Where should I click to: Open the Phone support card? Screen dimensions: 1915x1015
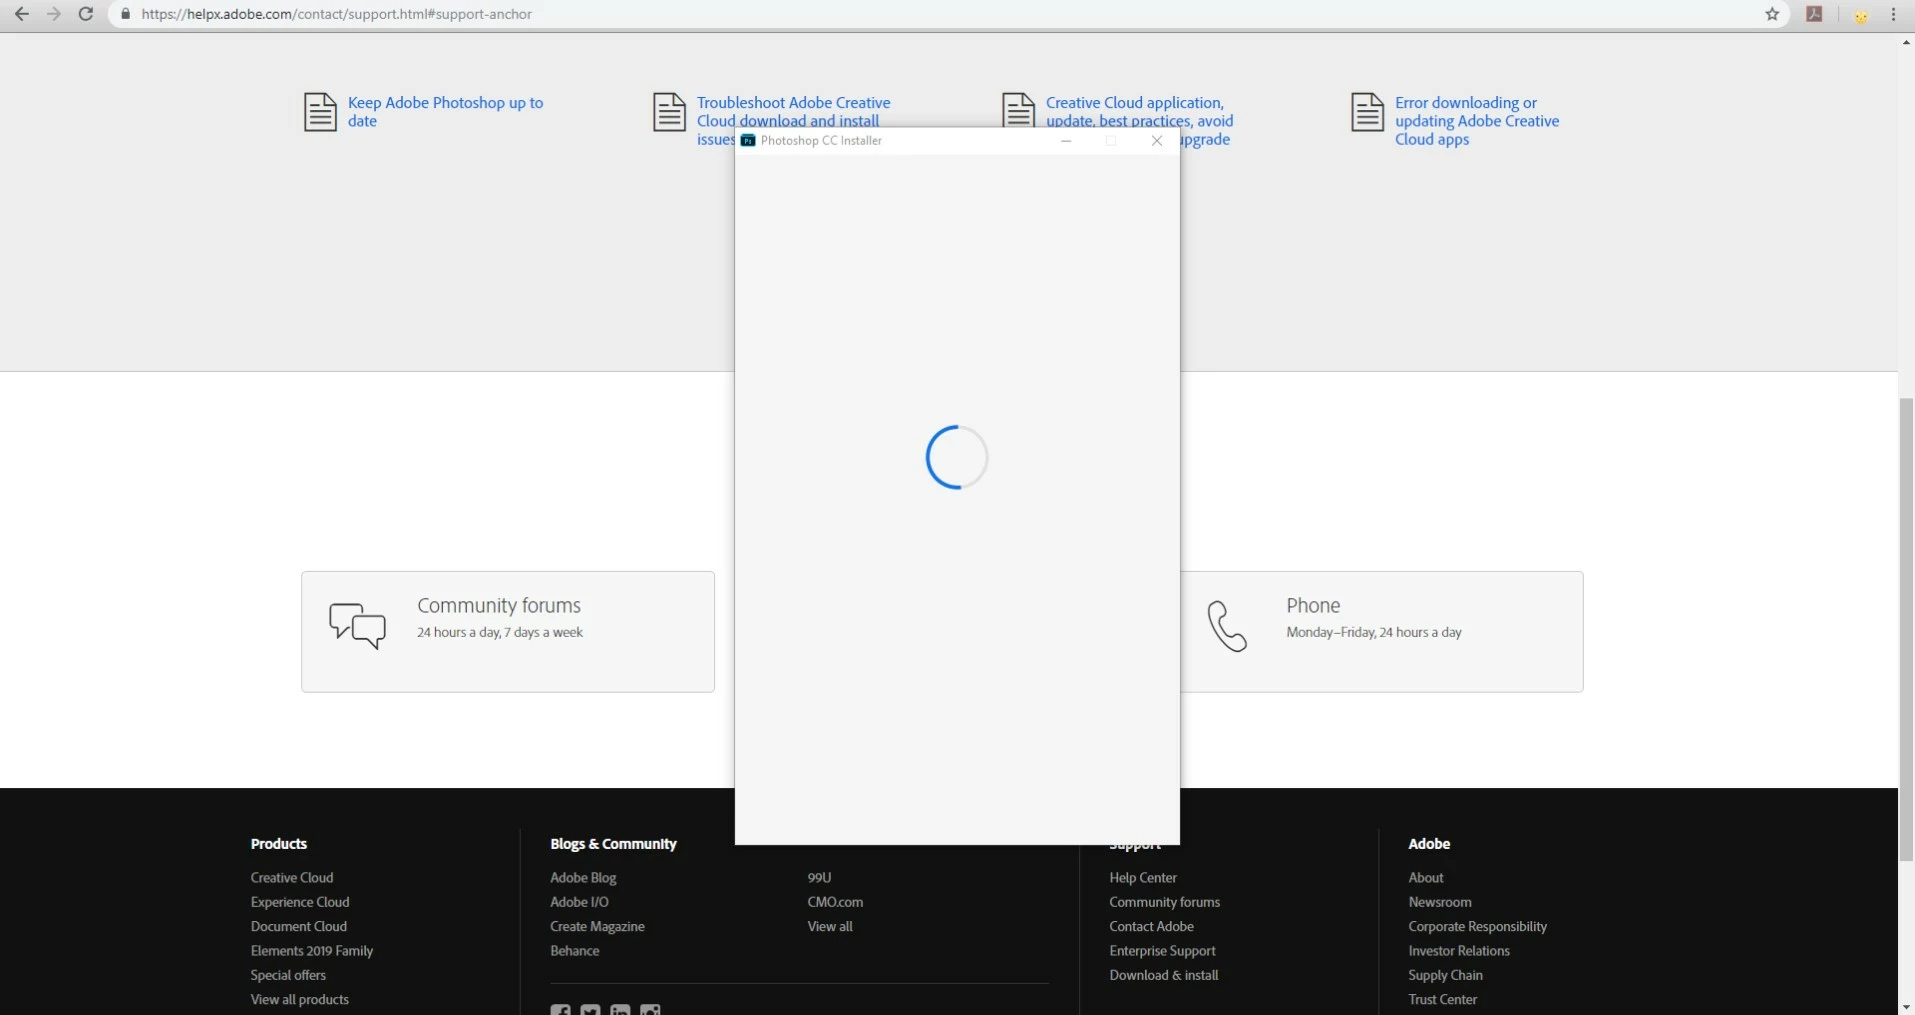tap(1382, 632)
